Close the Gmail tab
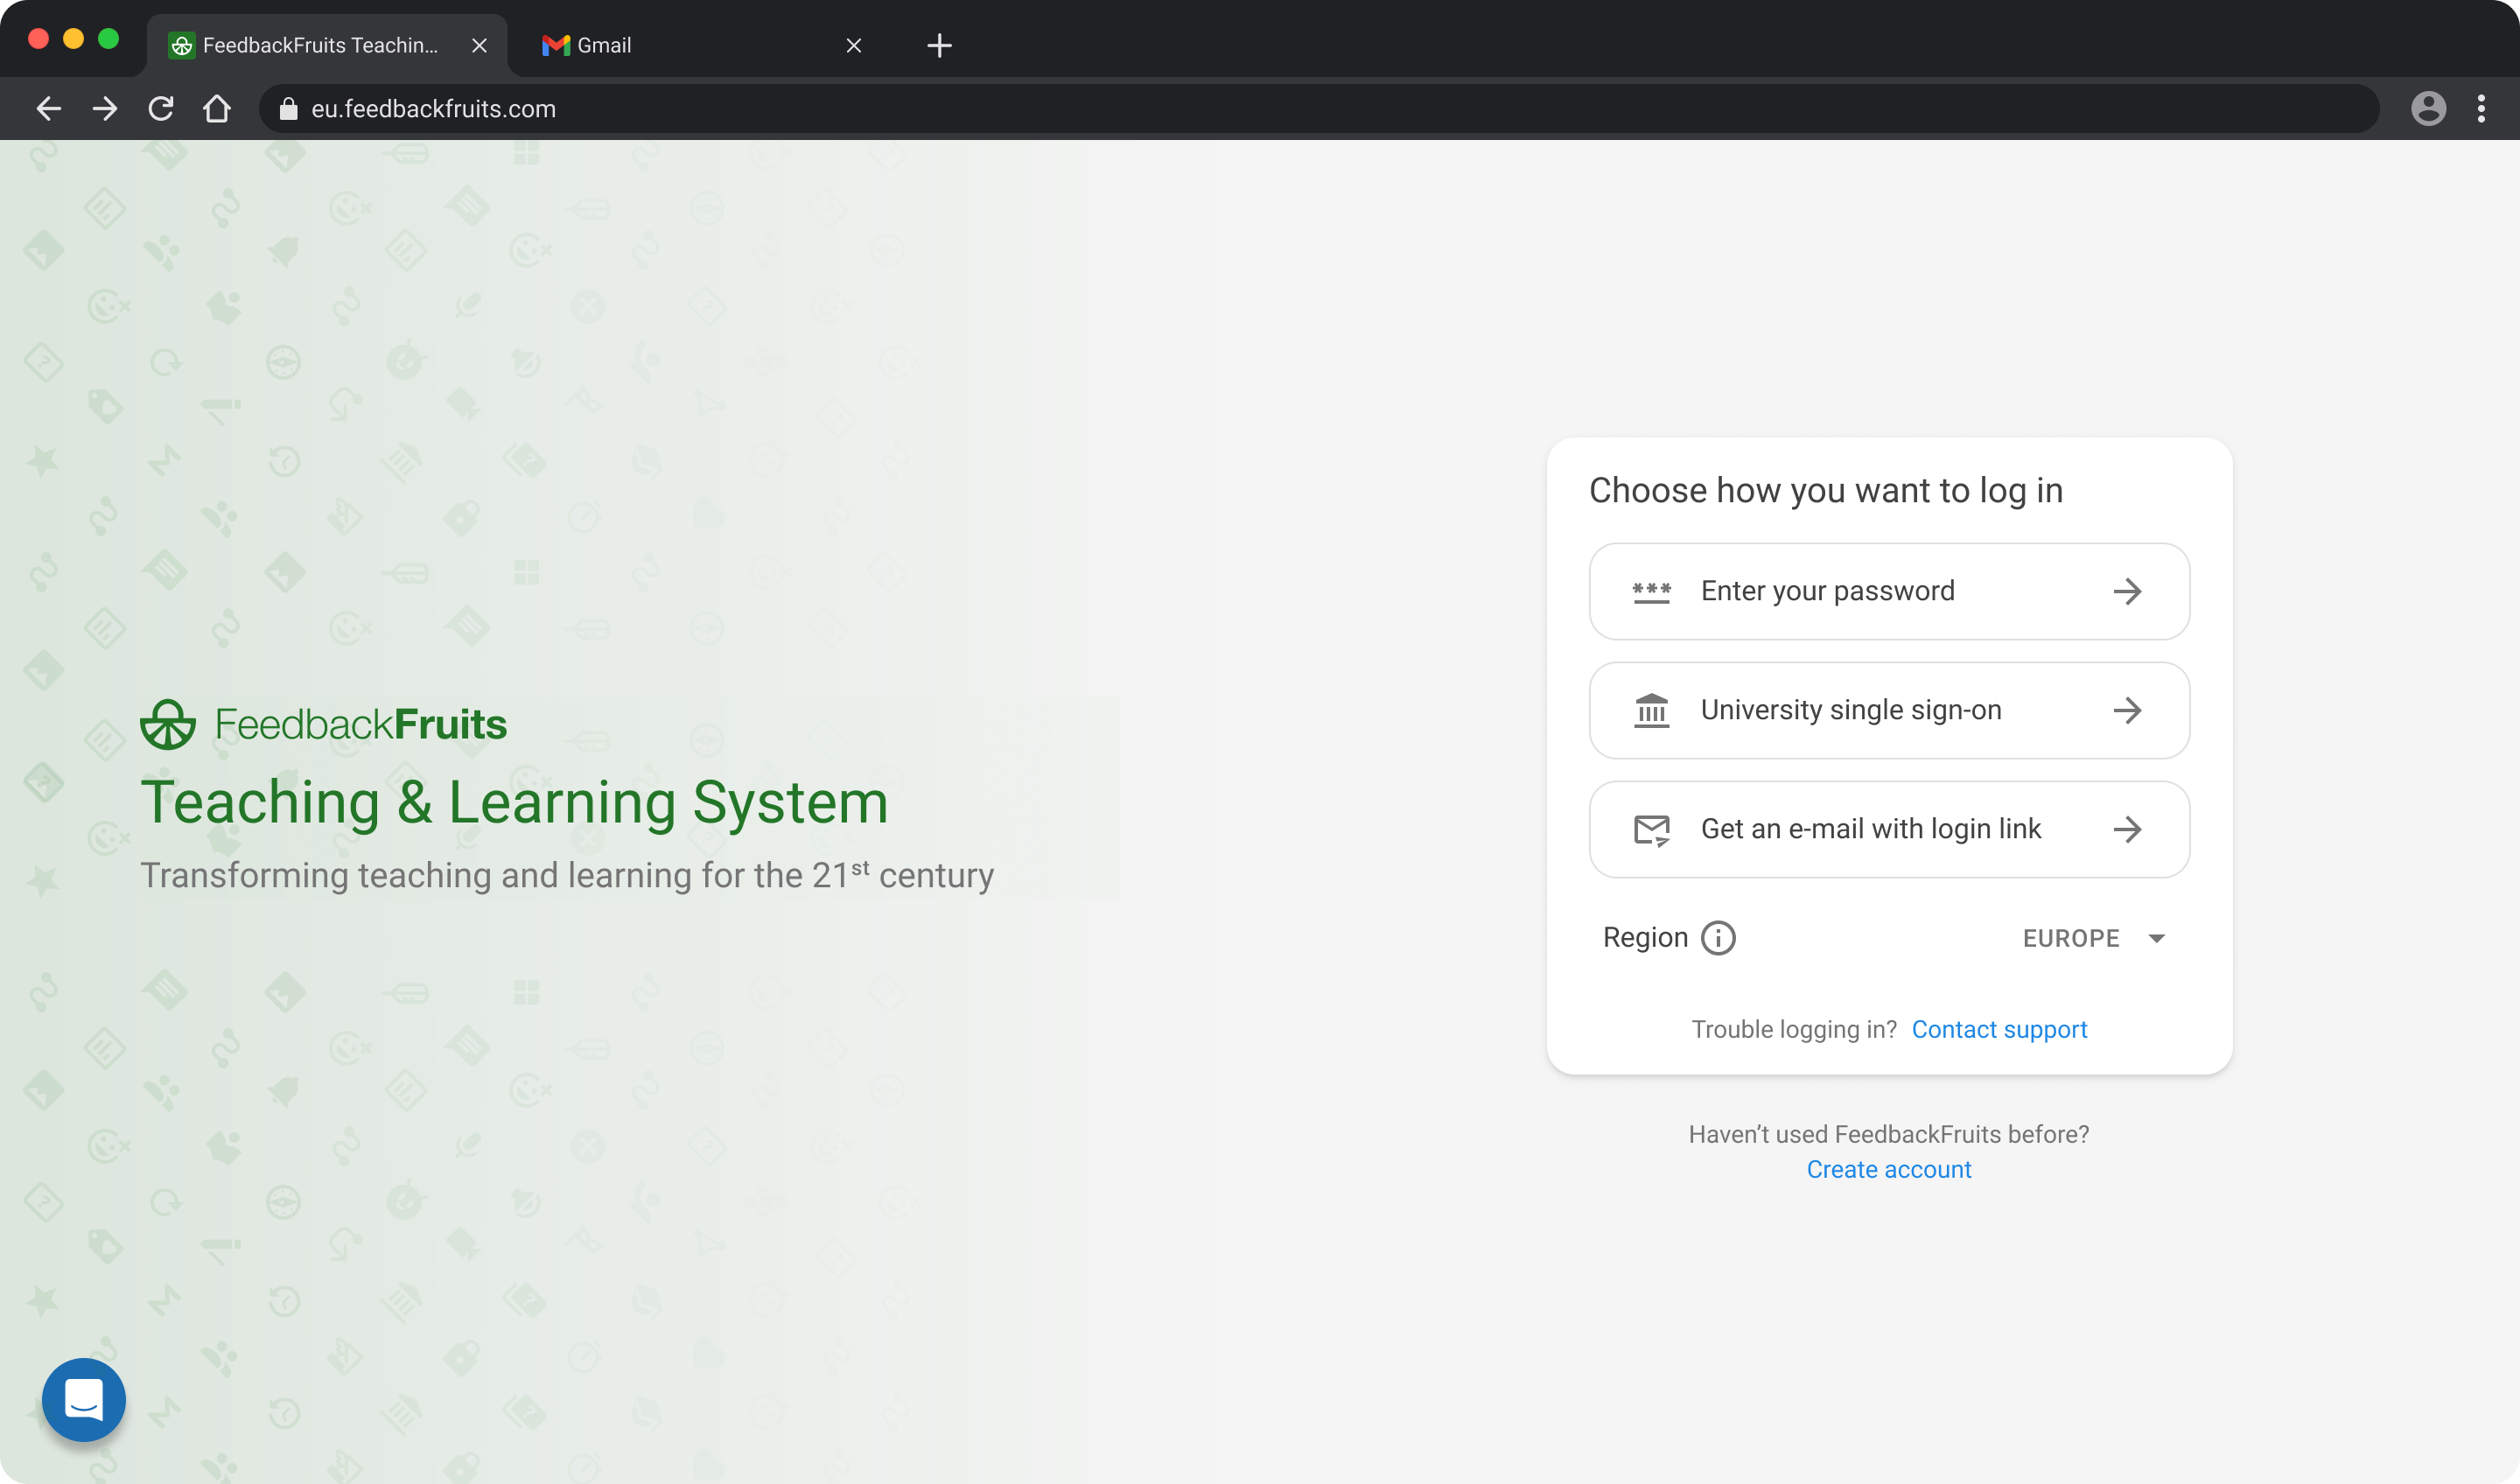Screen dimensions: 2520x1484 pyautogui.click(x=853, y=45)
